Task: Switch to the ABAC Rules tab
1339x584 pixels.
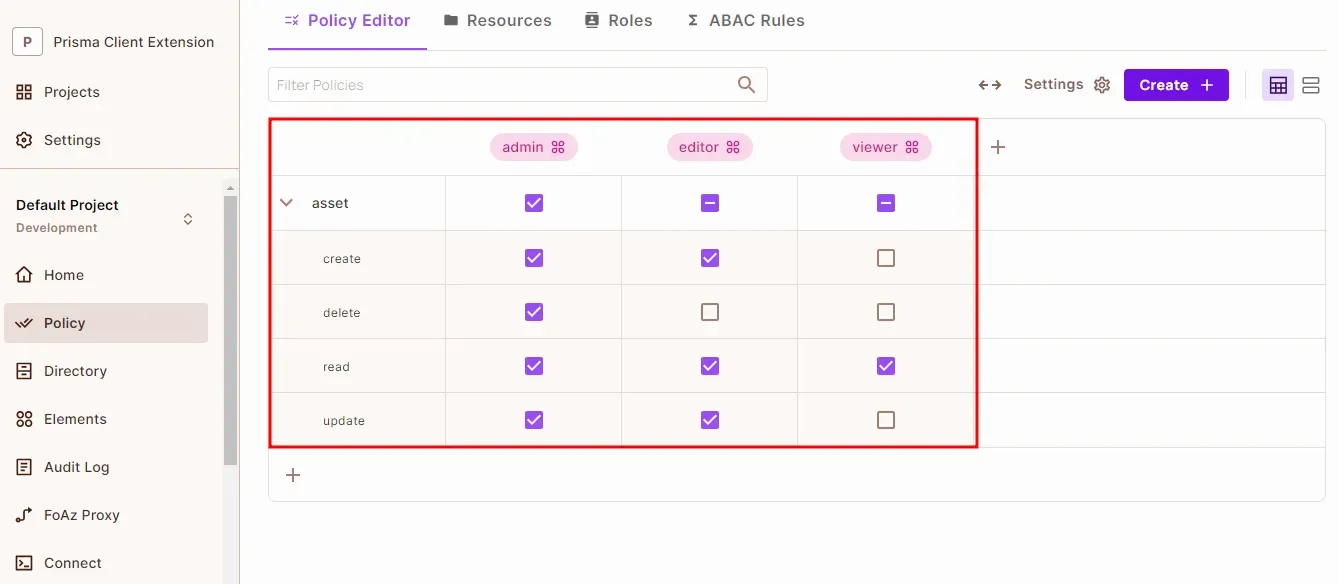Action: 745,20
